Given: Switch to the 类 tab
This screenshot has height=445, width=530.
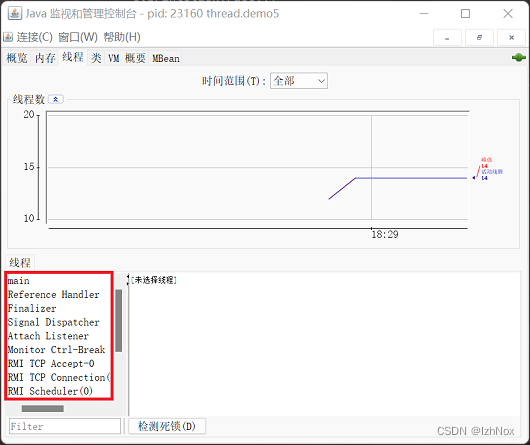Looking at the screenshot, I should (x=96, y=58).
